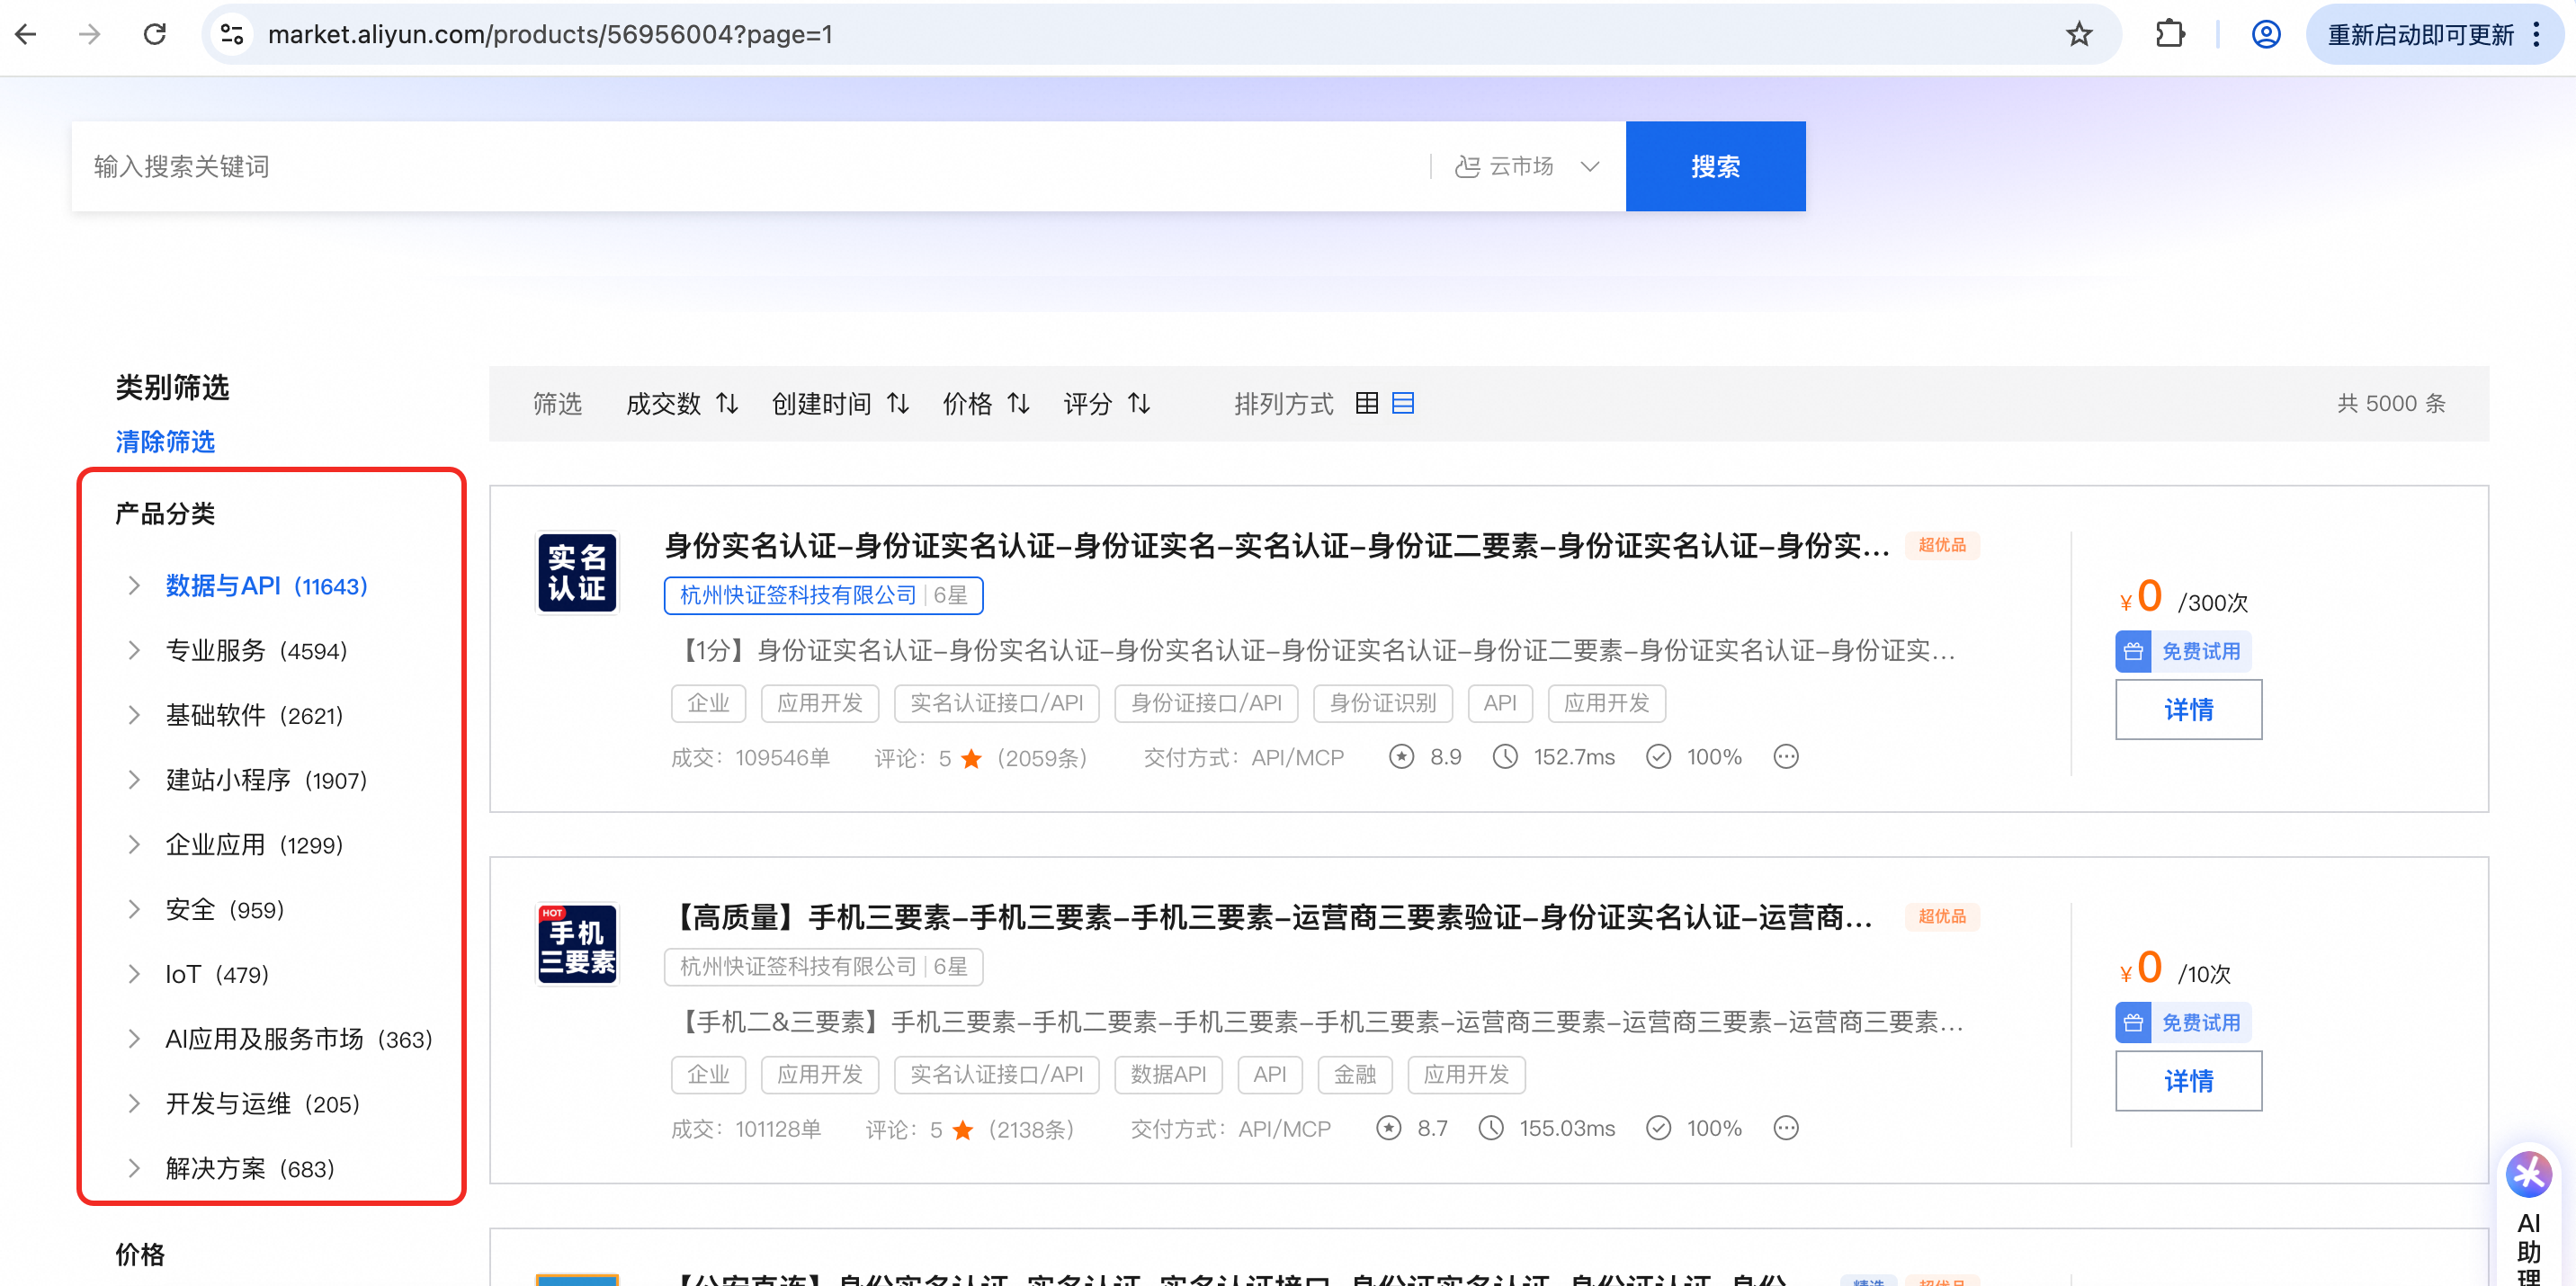Viewport: 2576px width, 1286px height.
Task: Switch to grid view layout icon
Action: [x=1366, y=403]
